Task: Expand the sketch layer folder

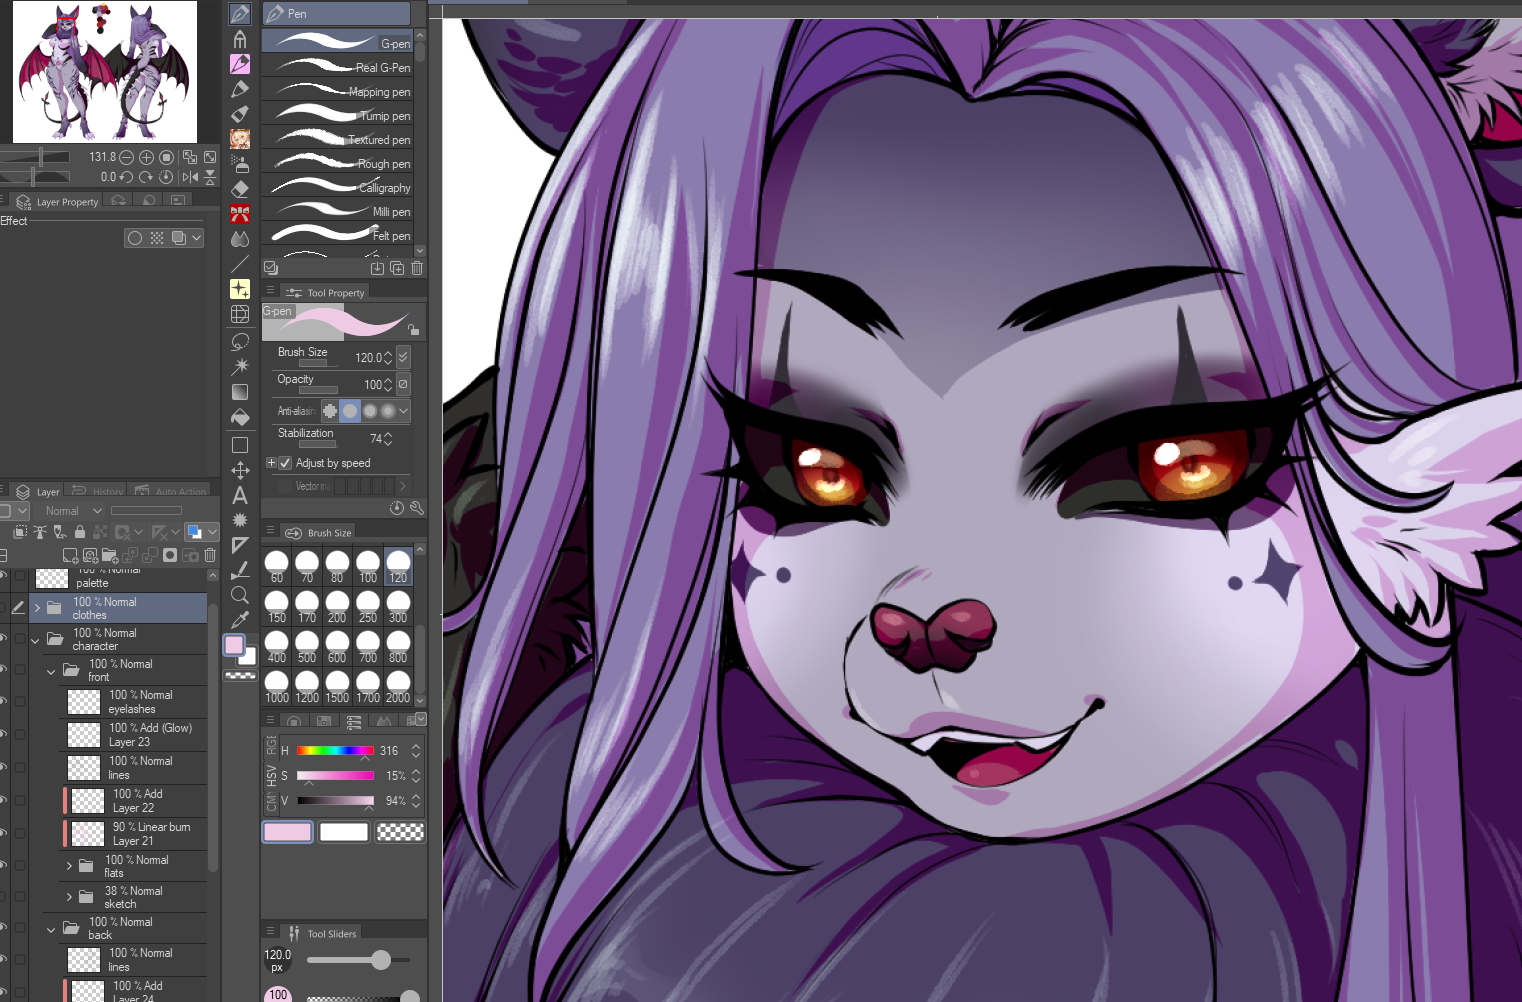Action: tap(69, 897)
